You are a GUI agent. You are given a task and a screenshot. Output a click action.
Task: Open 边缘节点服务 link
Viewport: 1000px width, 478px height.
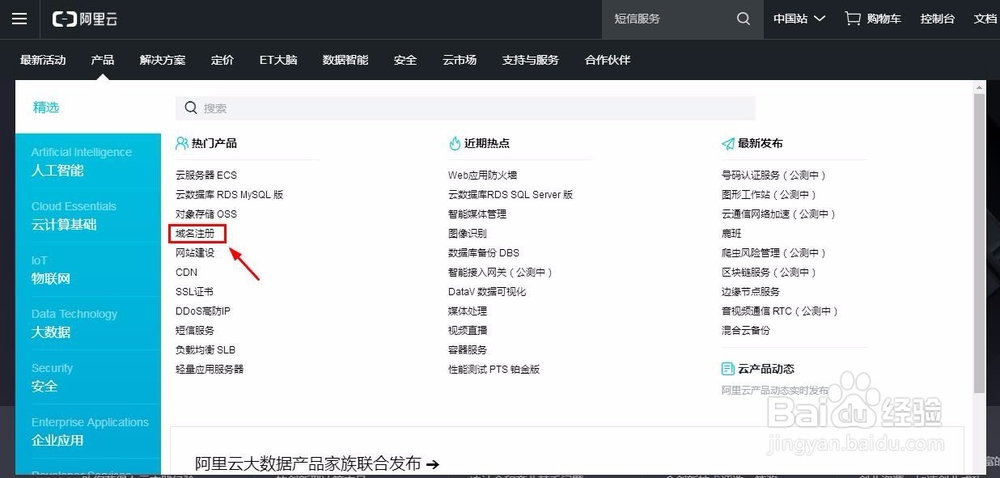click(x=751, y=292)
